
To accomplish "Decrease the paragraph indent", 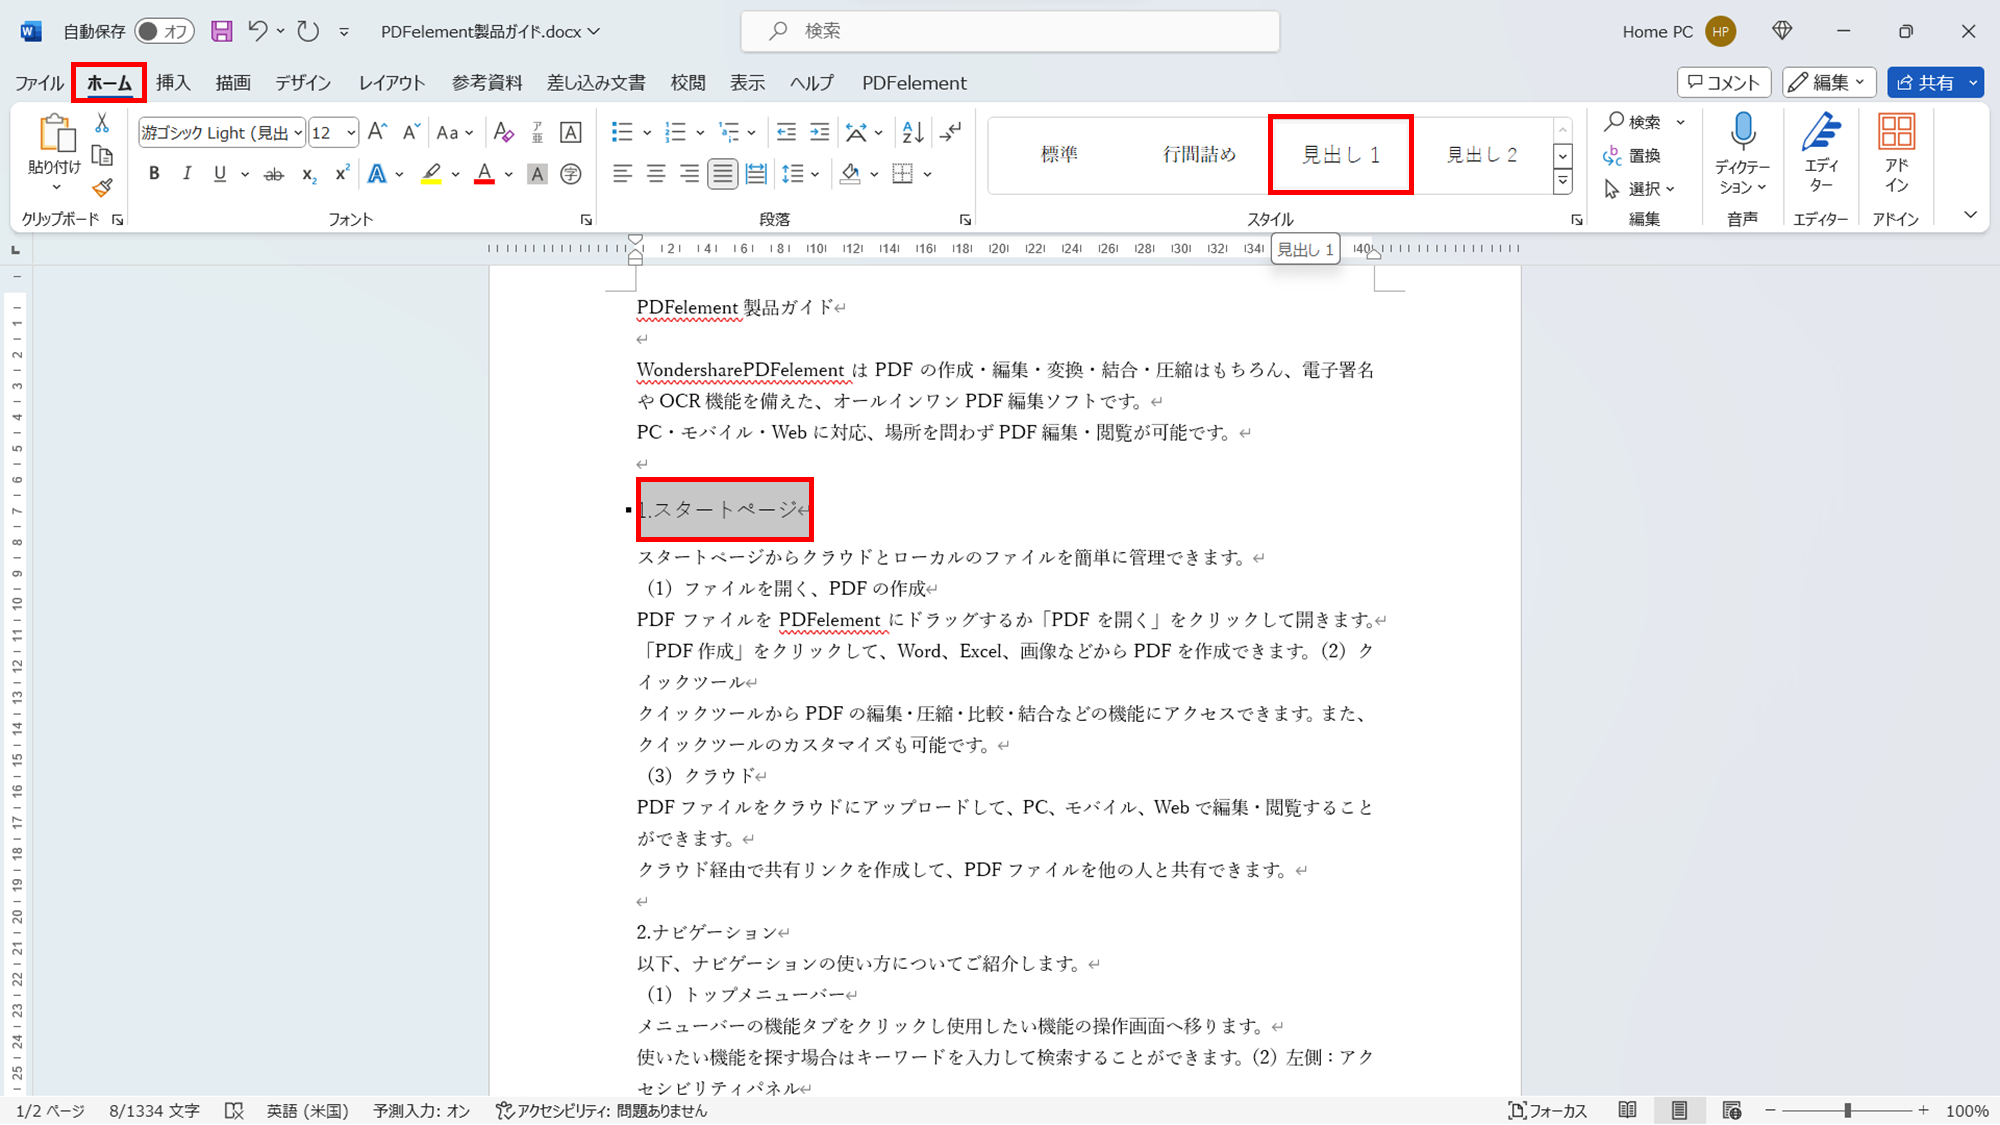I will click(x=786, y=132).
